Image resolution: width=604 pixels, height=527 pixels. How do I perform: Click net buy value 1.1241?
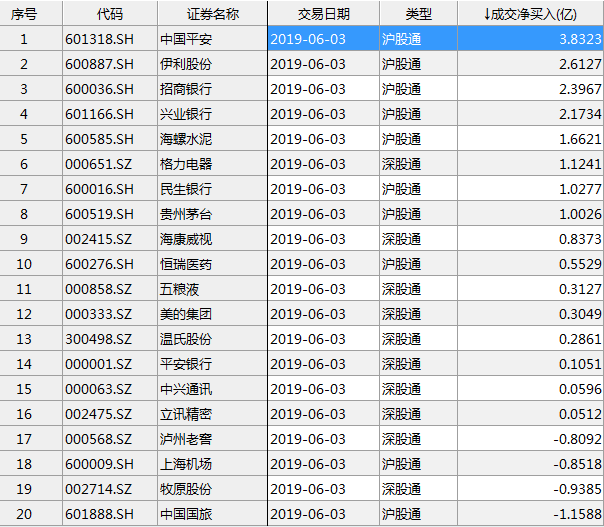click(530, 164)
